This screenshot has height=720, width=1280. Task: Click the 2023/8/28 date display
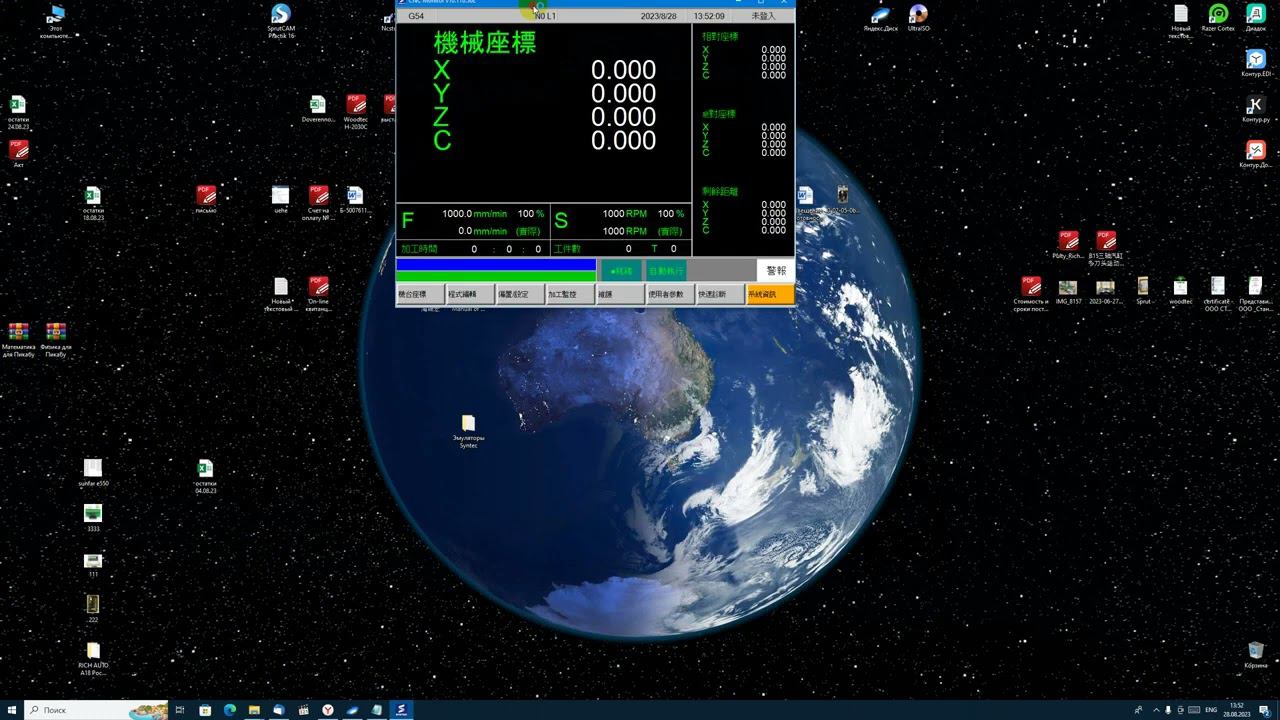pyautogui.click(x=659, y=16)
